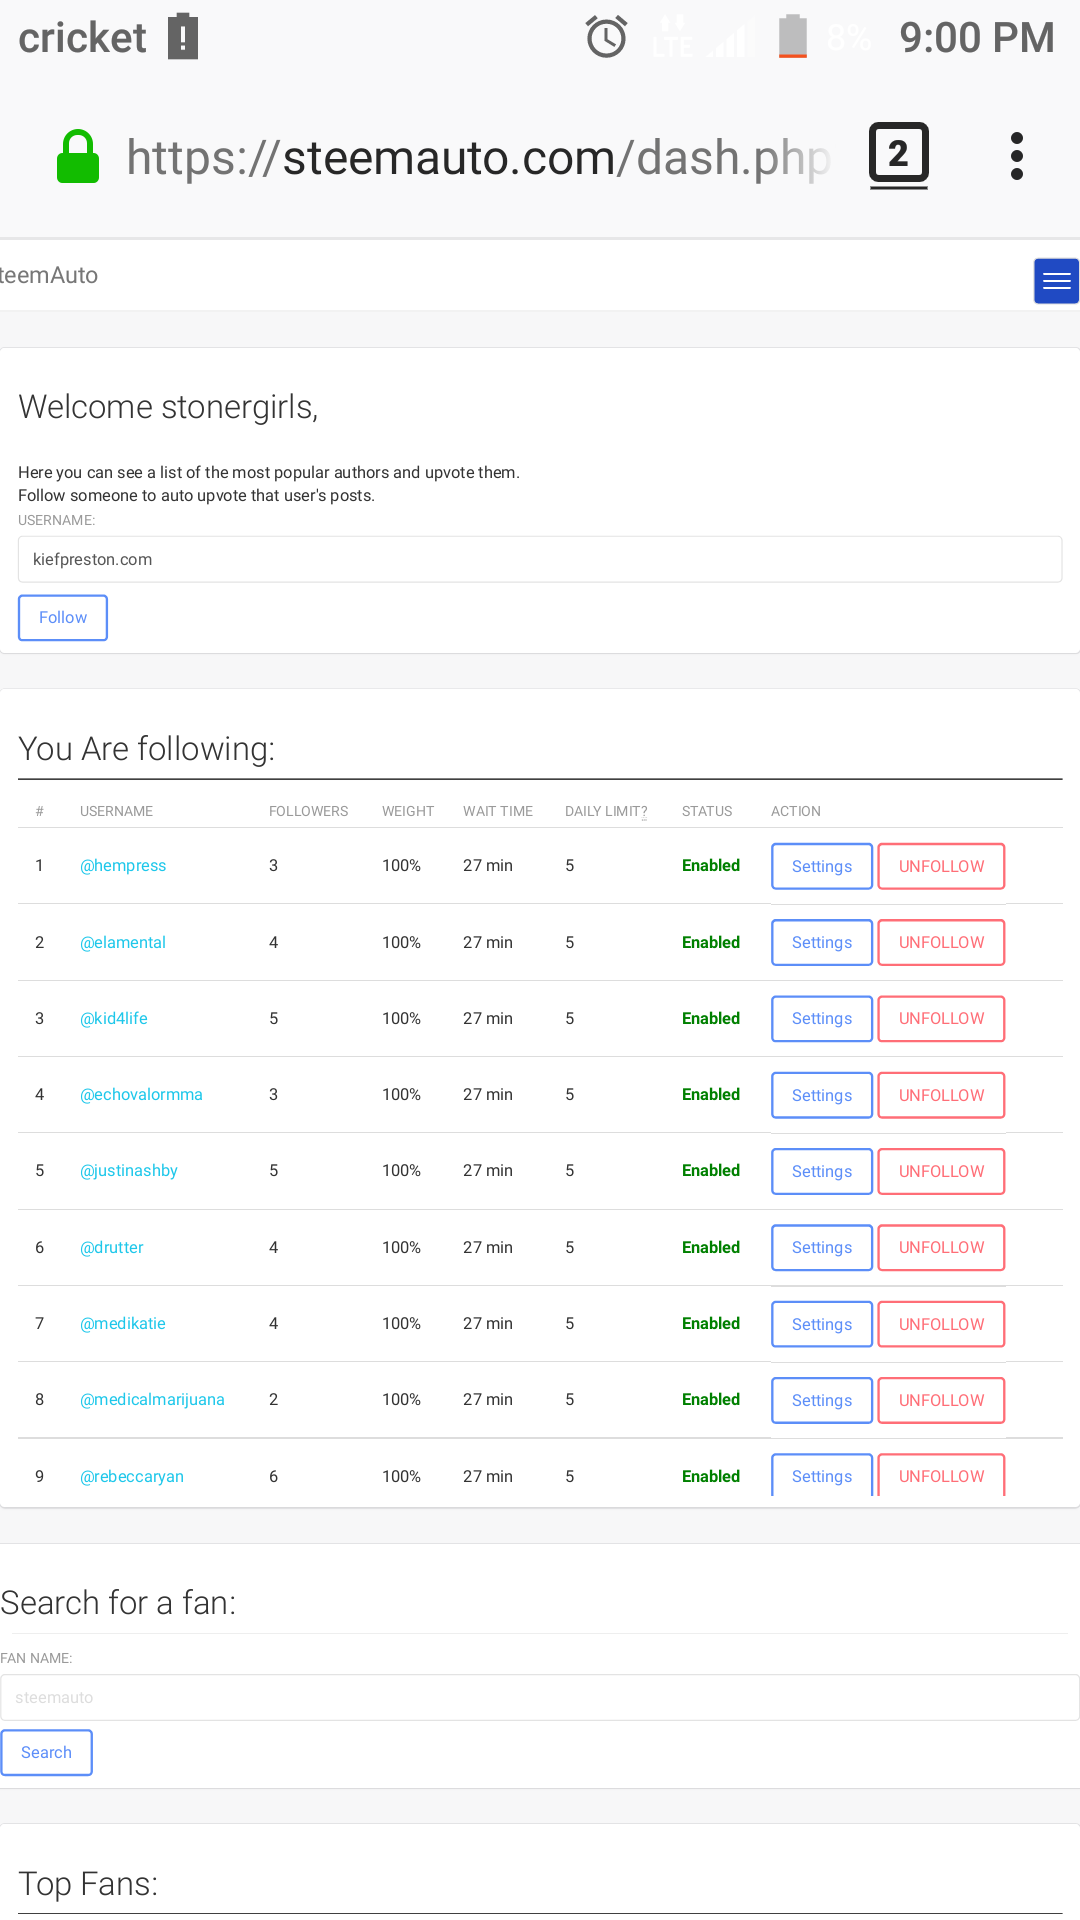Tap the green secure padlock icon
The image size is (1080, 1920).
click(x=78, y=157)
